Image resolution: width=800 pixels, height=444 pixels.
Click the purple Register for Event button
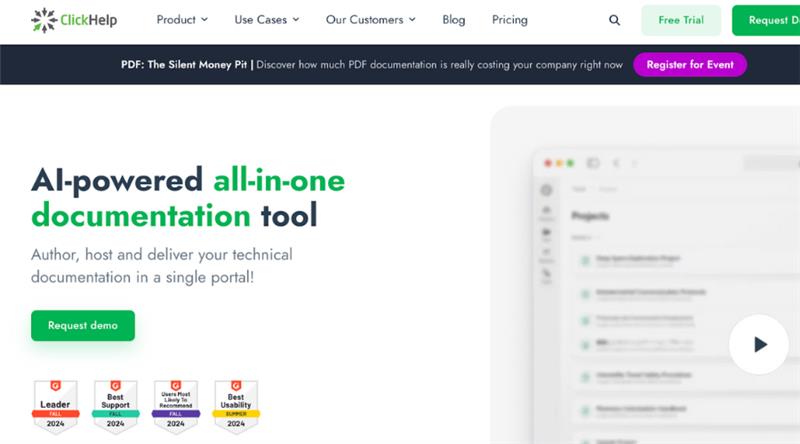(x=690, y=65)
